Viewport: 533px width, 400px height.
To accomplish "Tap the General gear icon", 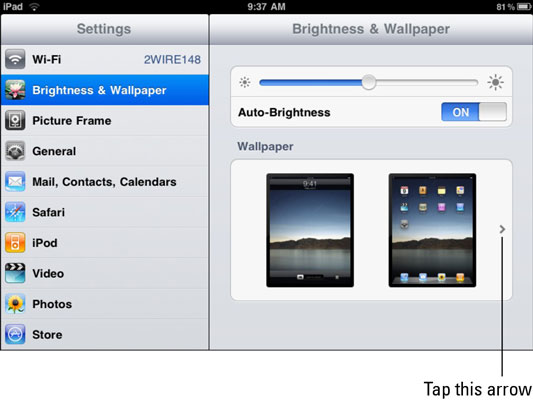I will click(x=15, y=151).
